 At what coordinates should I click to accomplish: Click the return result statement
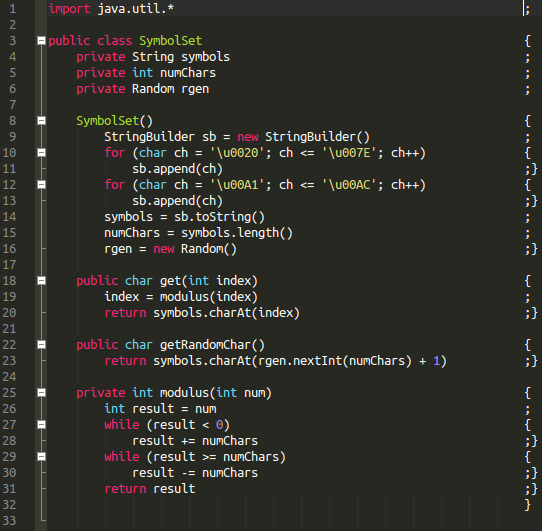[x=150, y=489]
